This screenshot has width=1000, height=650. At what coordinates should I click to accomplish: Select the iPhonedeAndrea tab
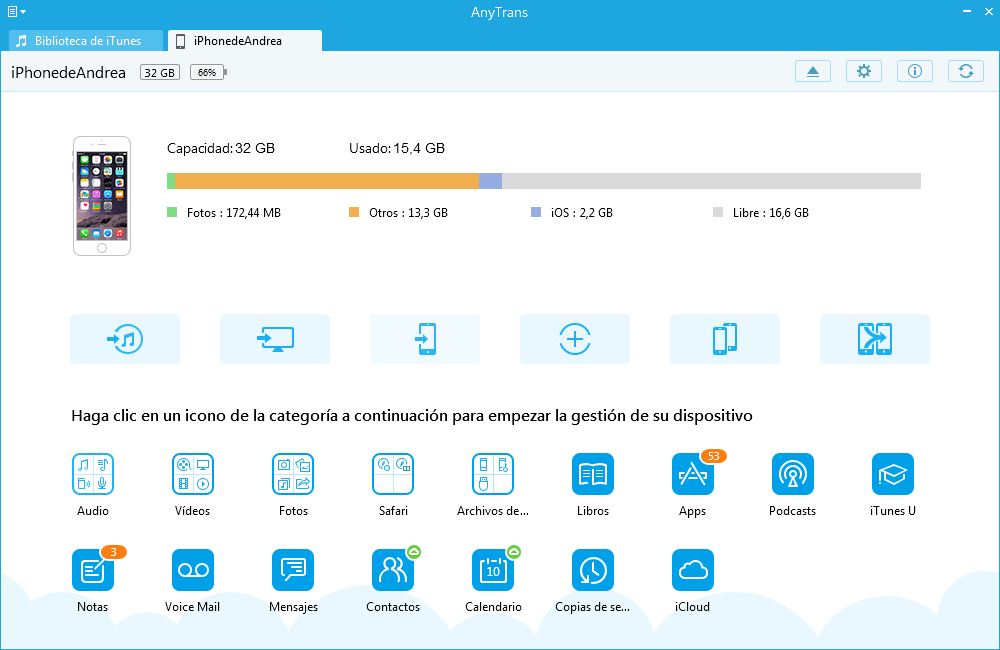pyautogui.click(x=245, y=41)
